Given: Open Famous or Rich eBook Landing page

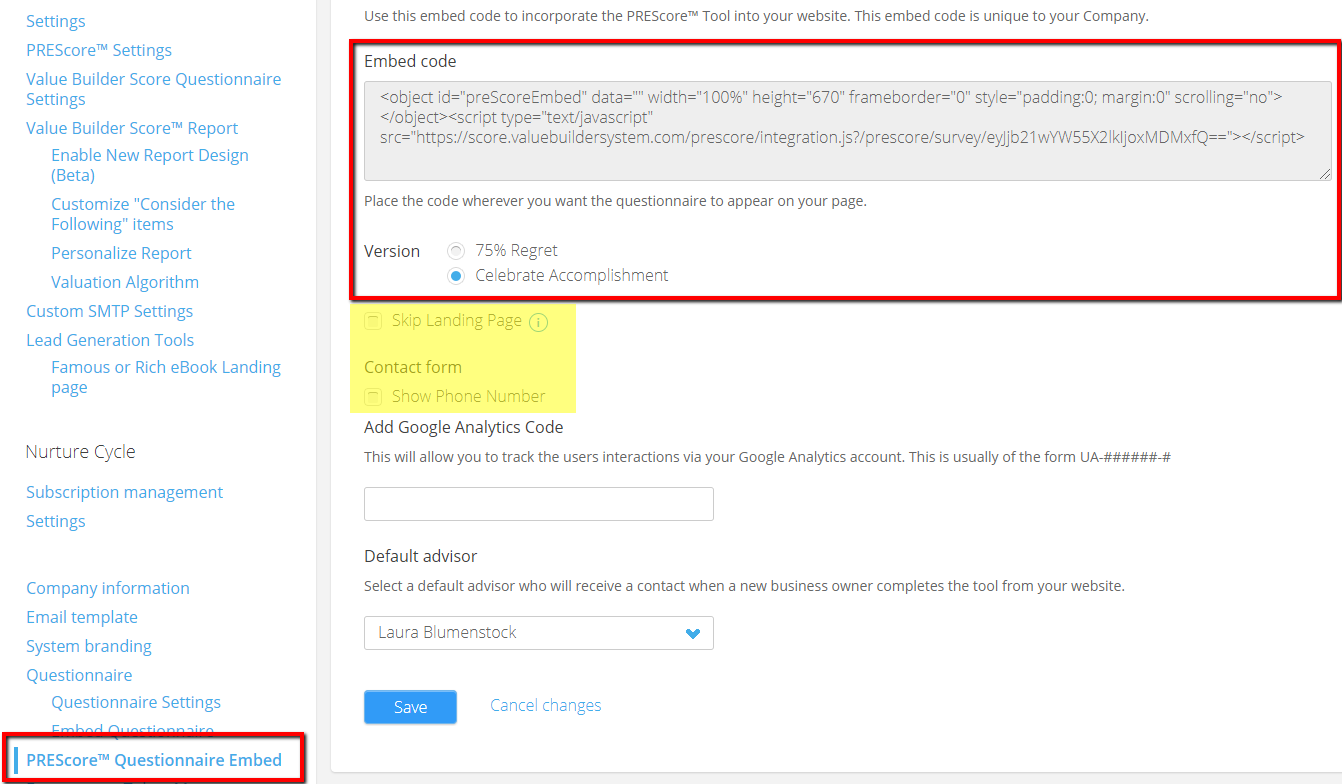Looking at the screenshot, I should pos(166,377).
